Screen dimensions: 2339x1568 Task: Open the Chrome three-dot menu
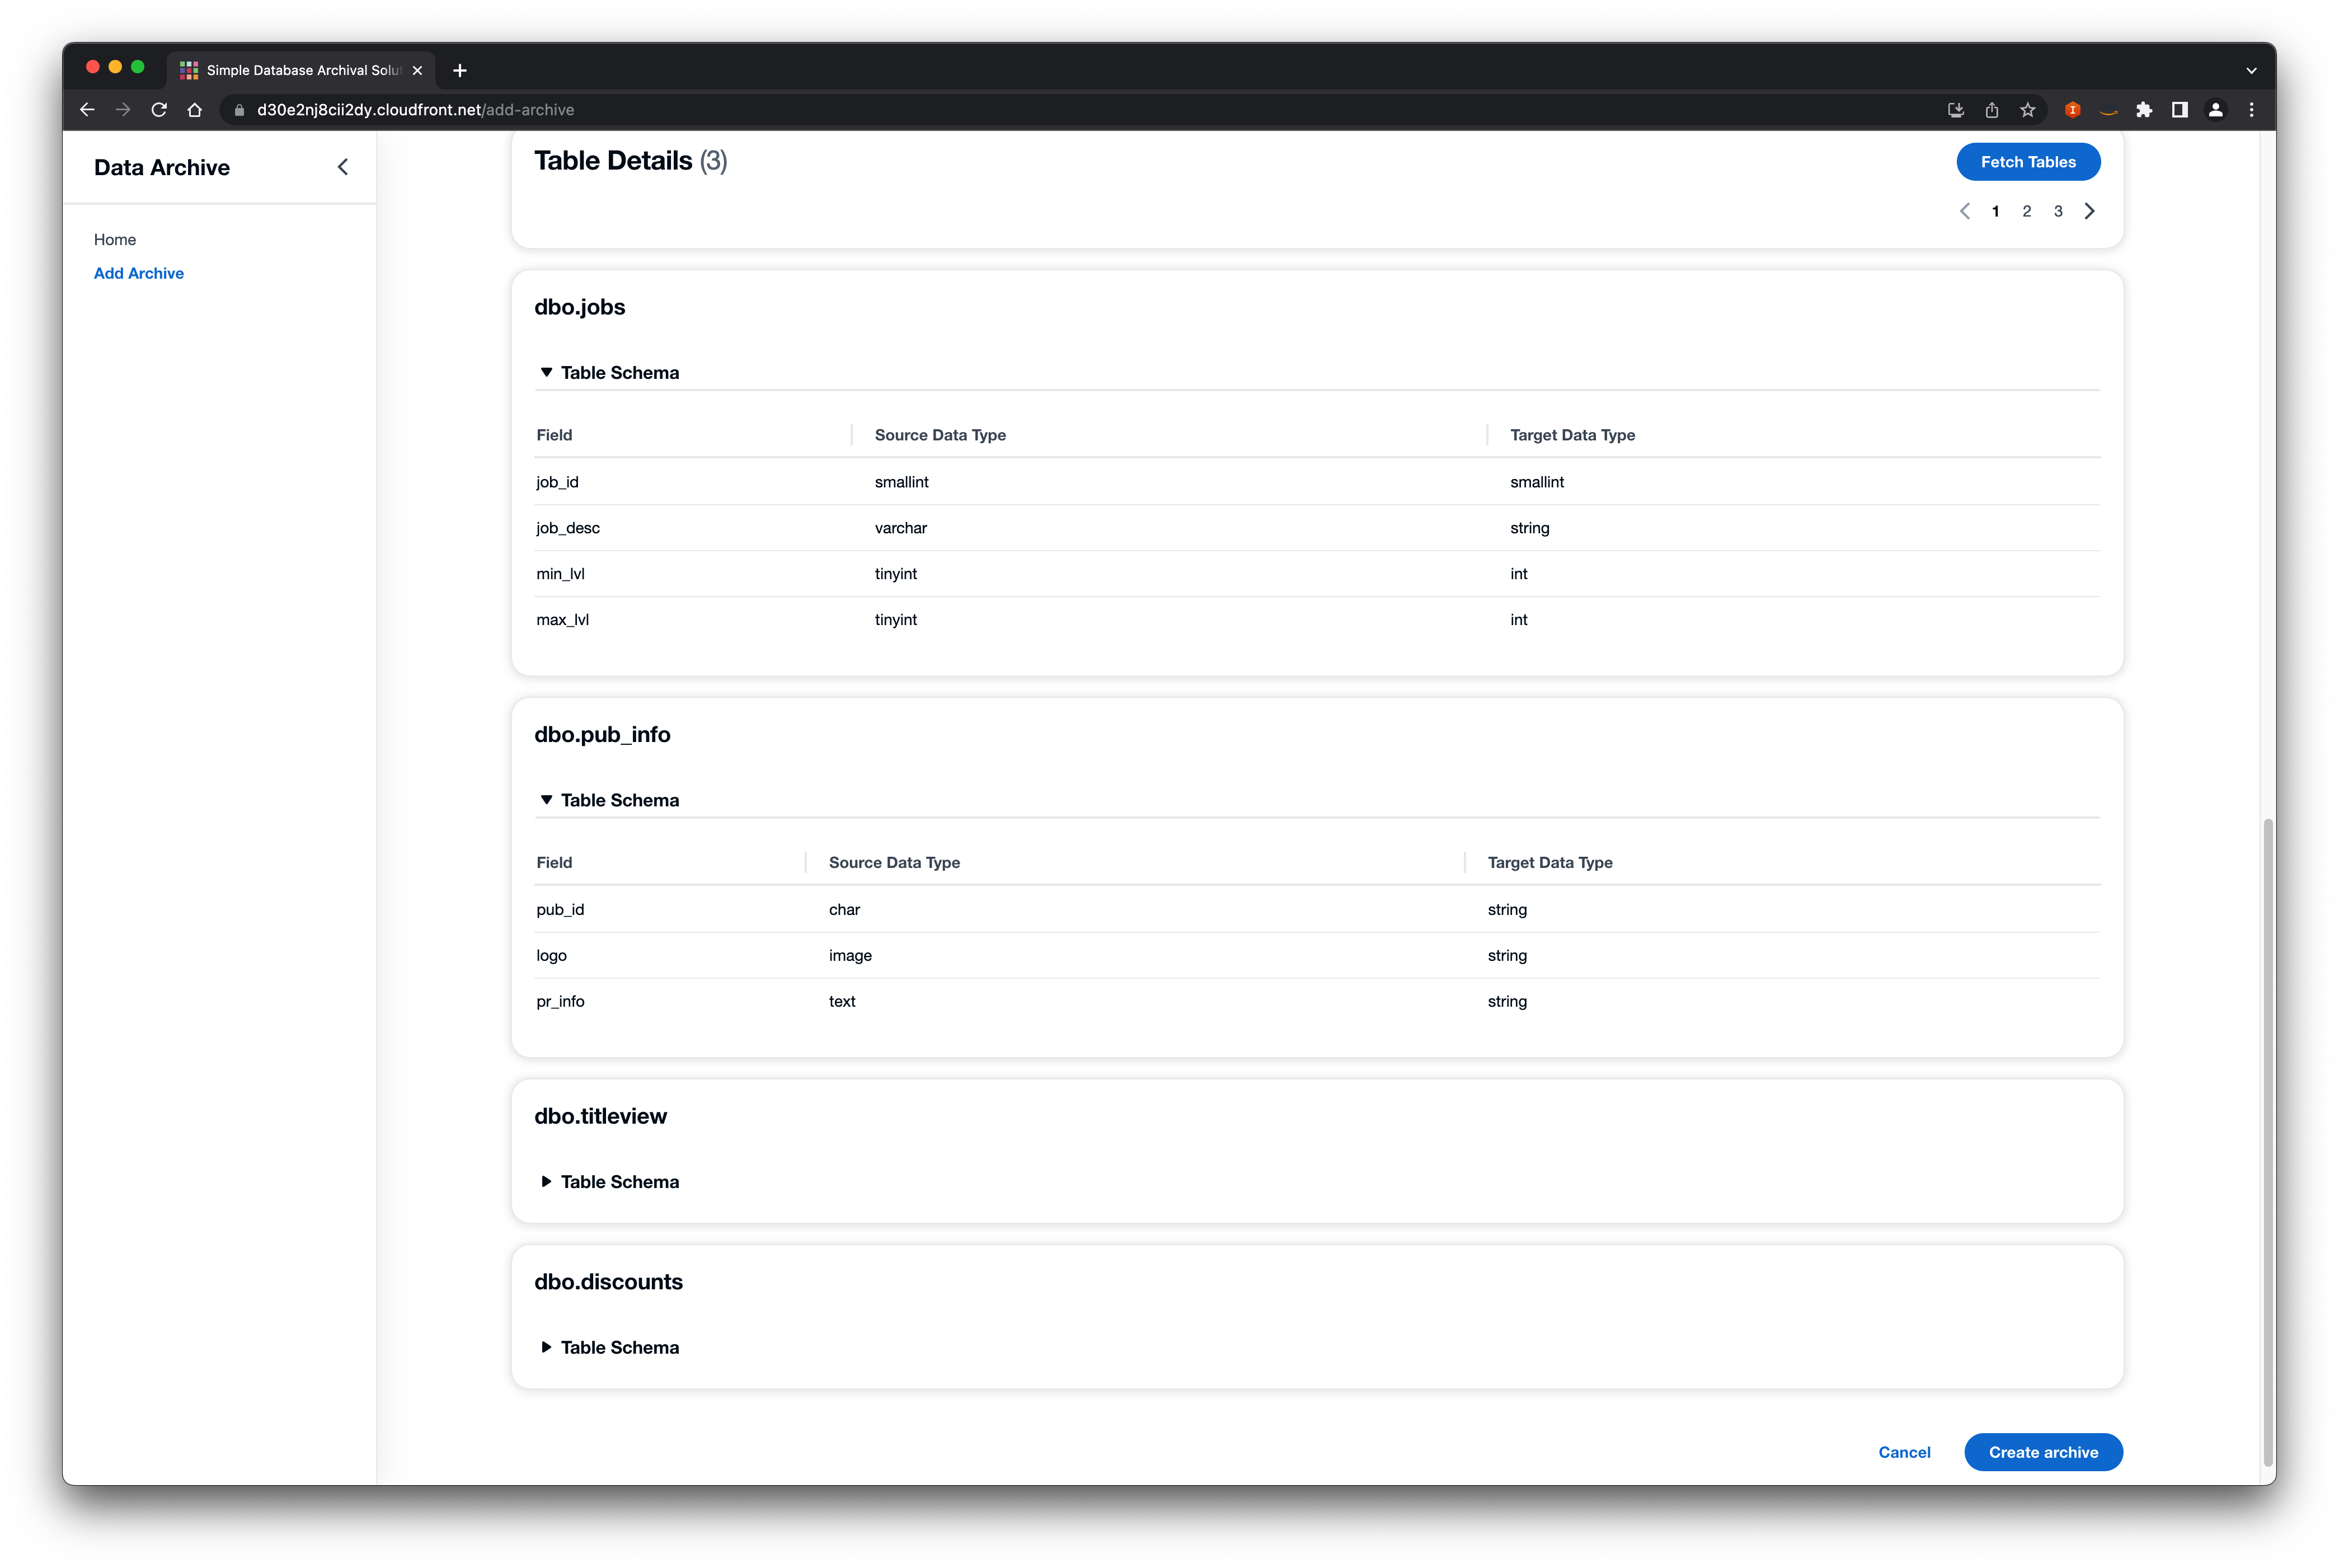pos(2251,110)
